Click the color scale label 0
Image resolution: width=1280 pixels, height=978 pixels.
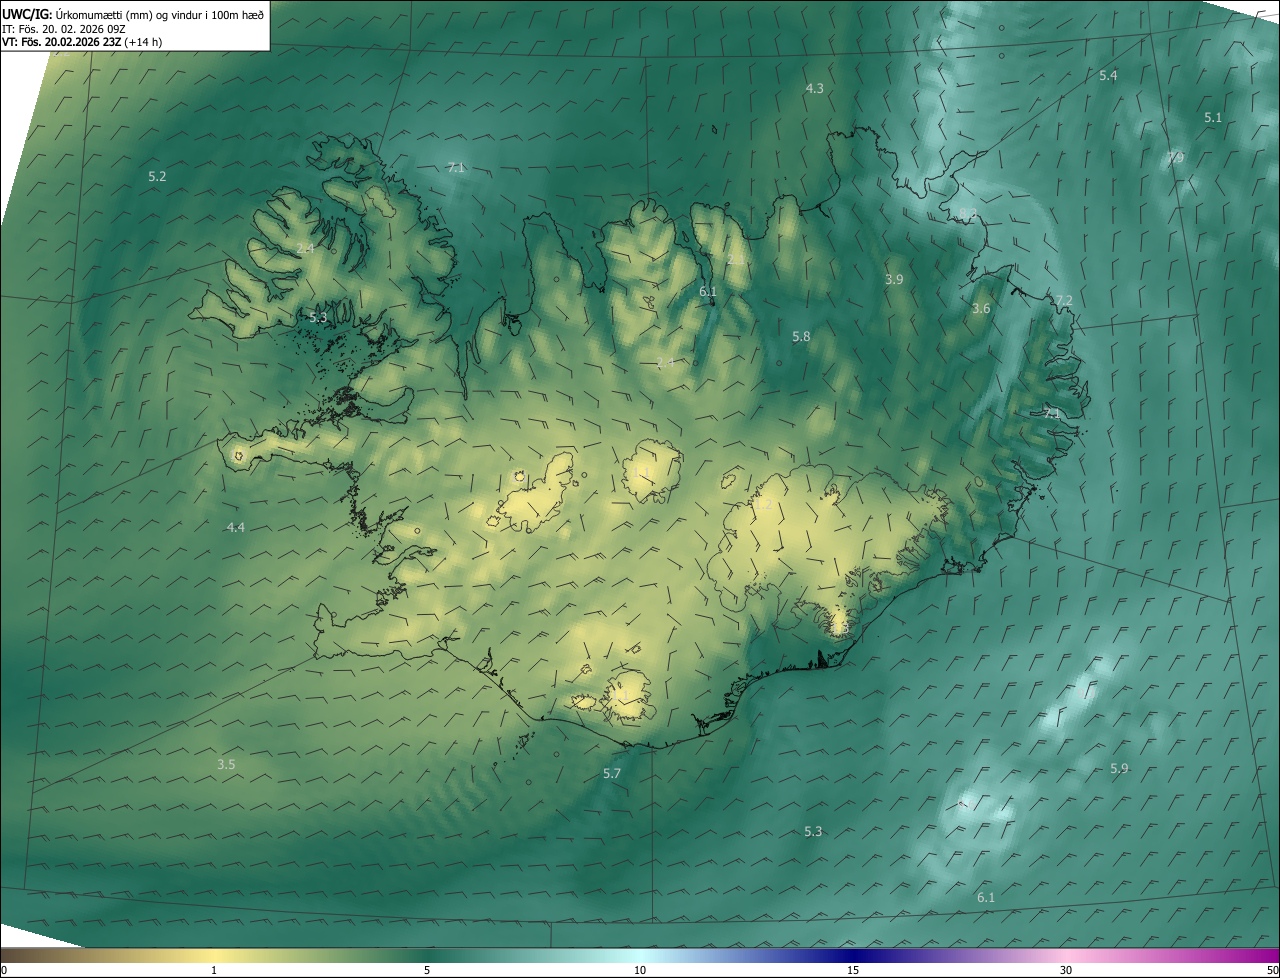4,970
